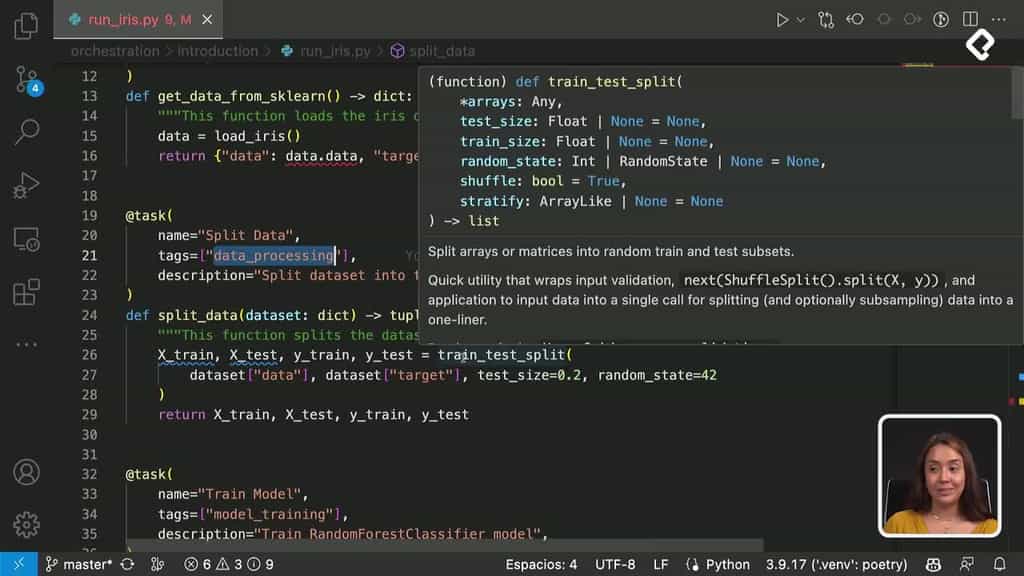Open the run button dropdown chevron
Viewport: 1024px width, 576px height.
(801, 18)
